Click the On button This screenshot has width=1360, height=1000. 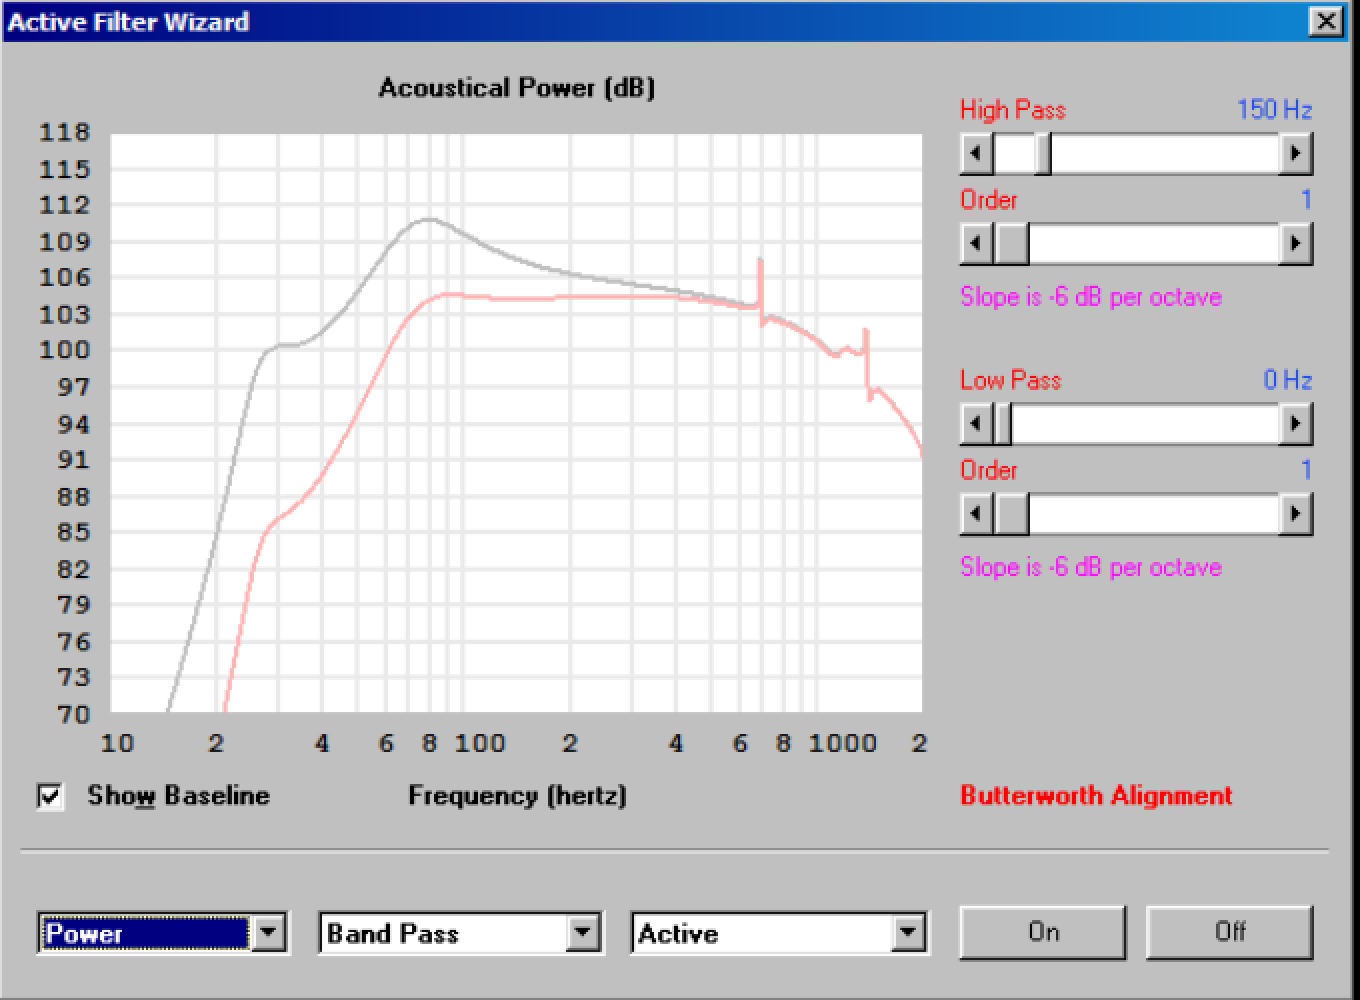[x=1043, y=932]
